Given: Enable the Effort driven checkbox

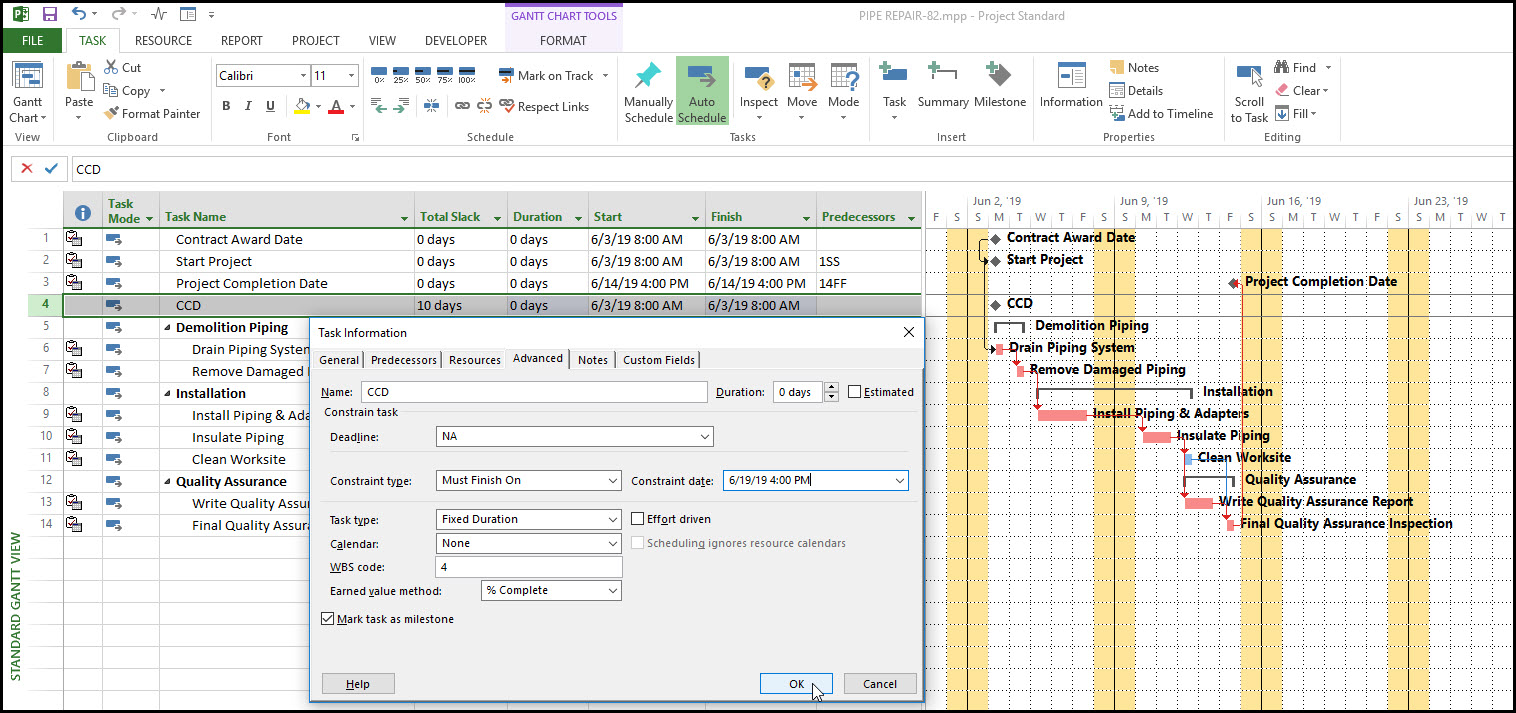Looking at the screenshot, I should pos(639,519).
